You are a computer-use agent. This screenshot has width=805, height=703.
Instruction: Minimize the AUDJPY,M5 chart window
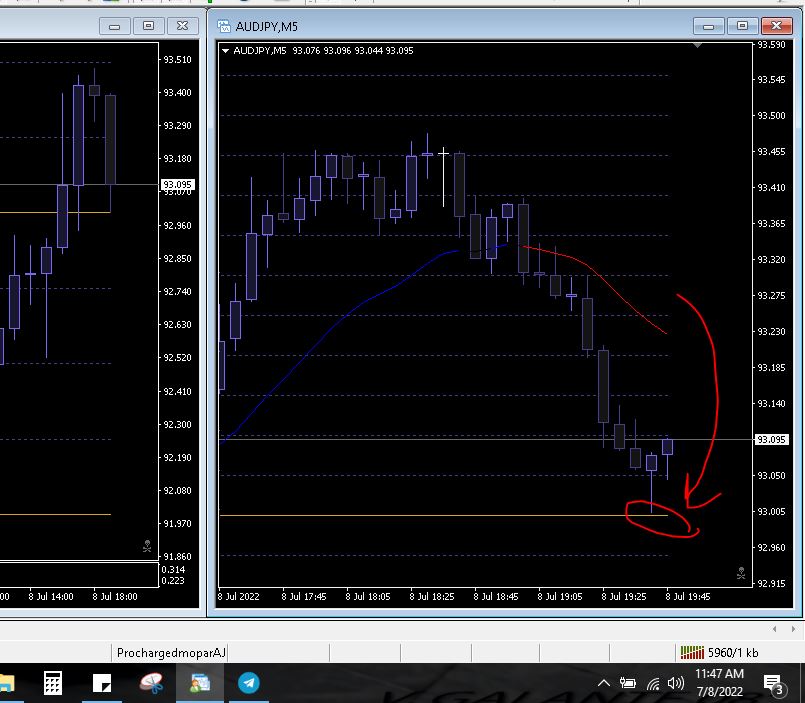click(x=708, y=26)
